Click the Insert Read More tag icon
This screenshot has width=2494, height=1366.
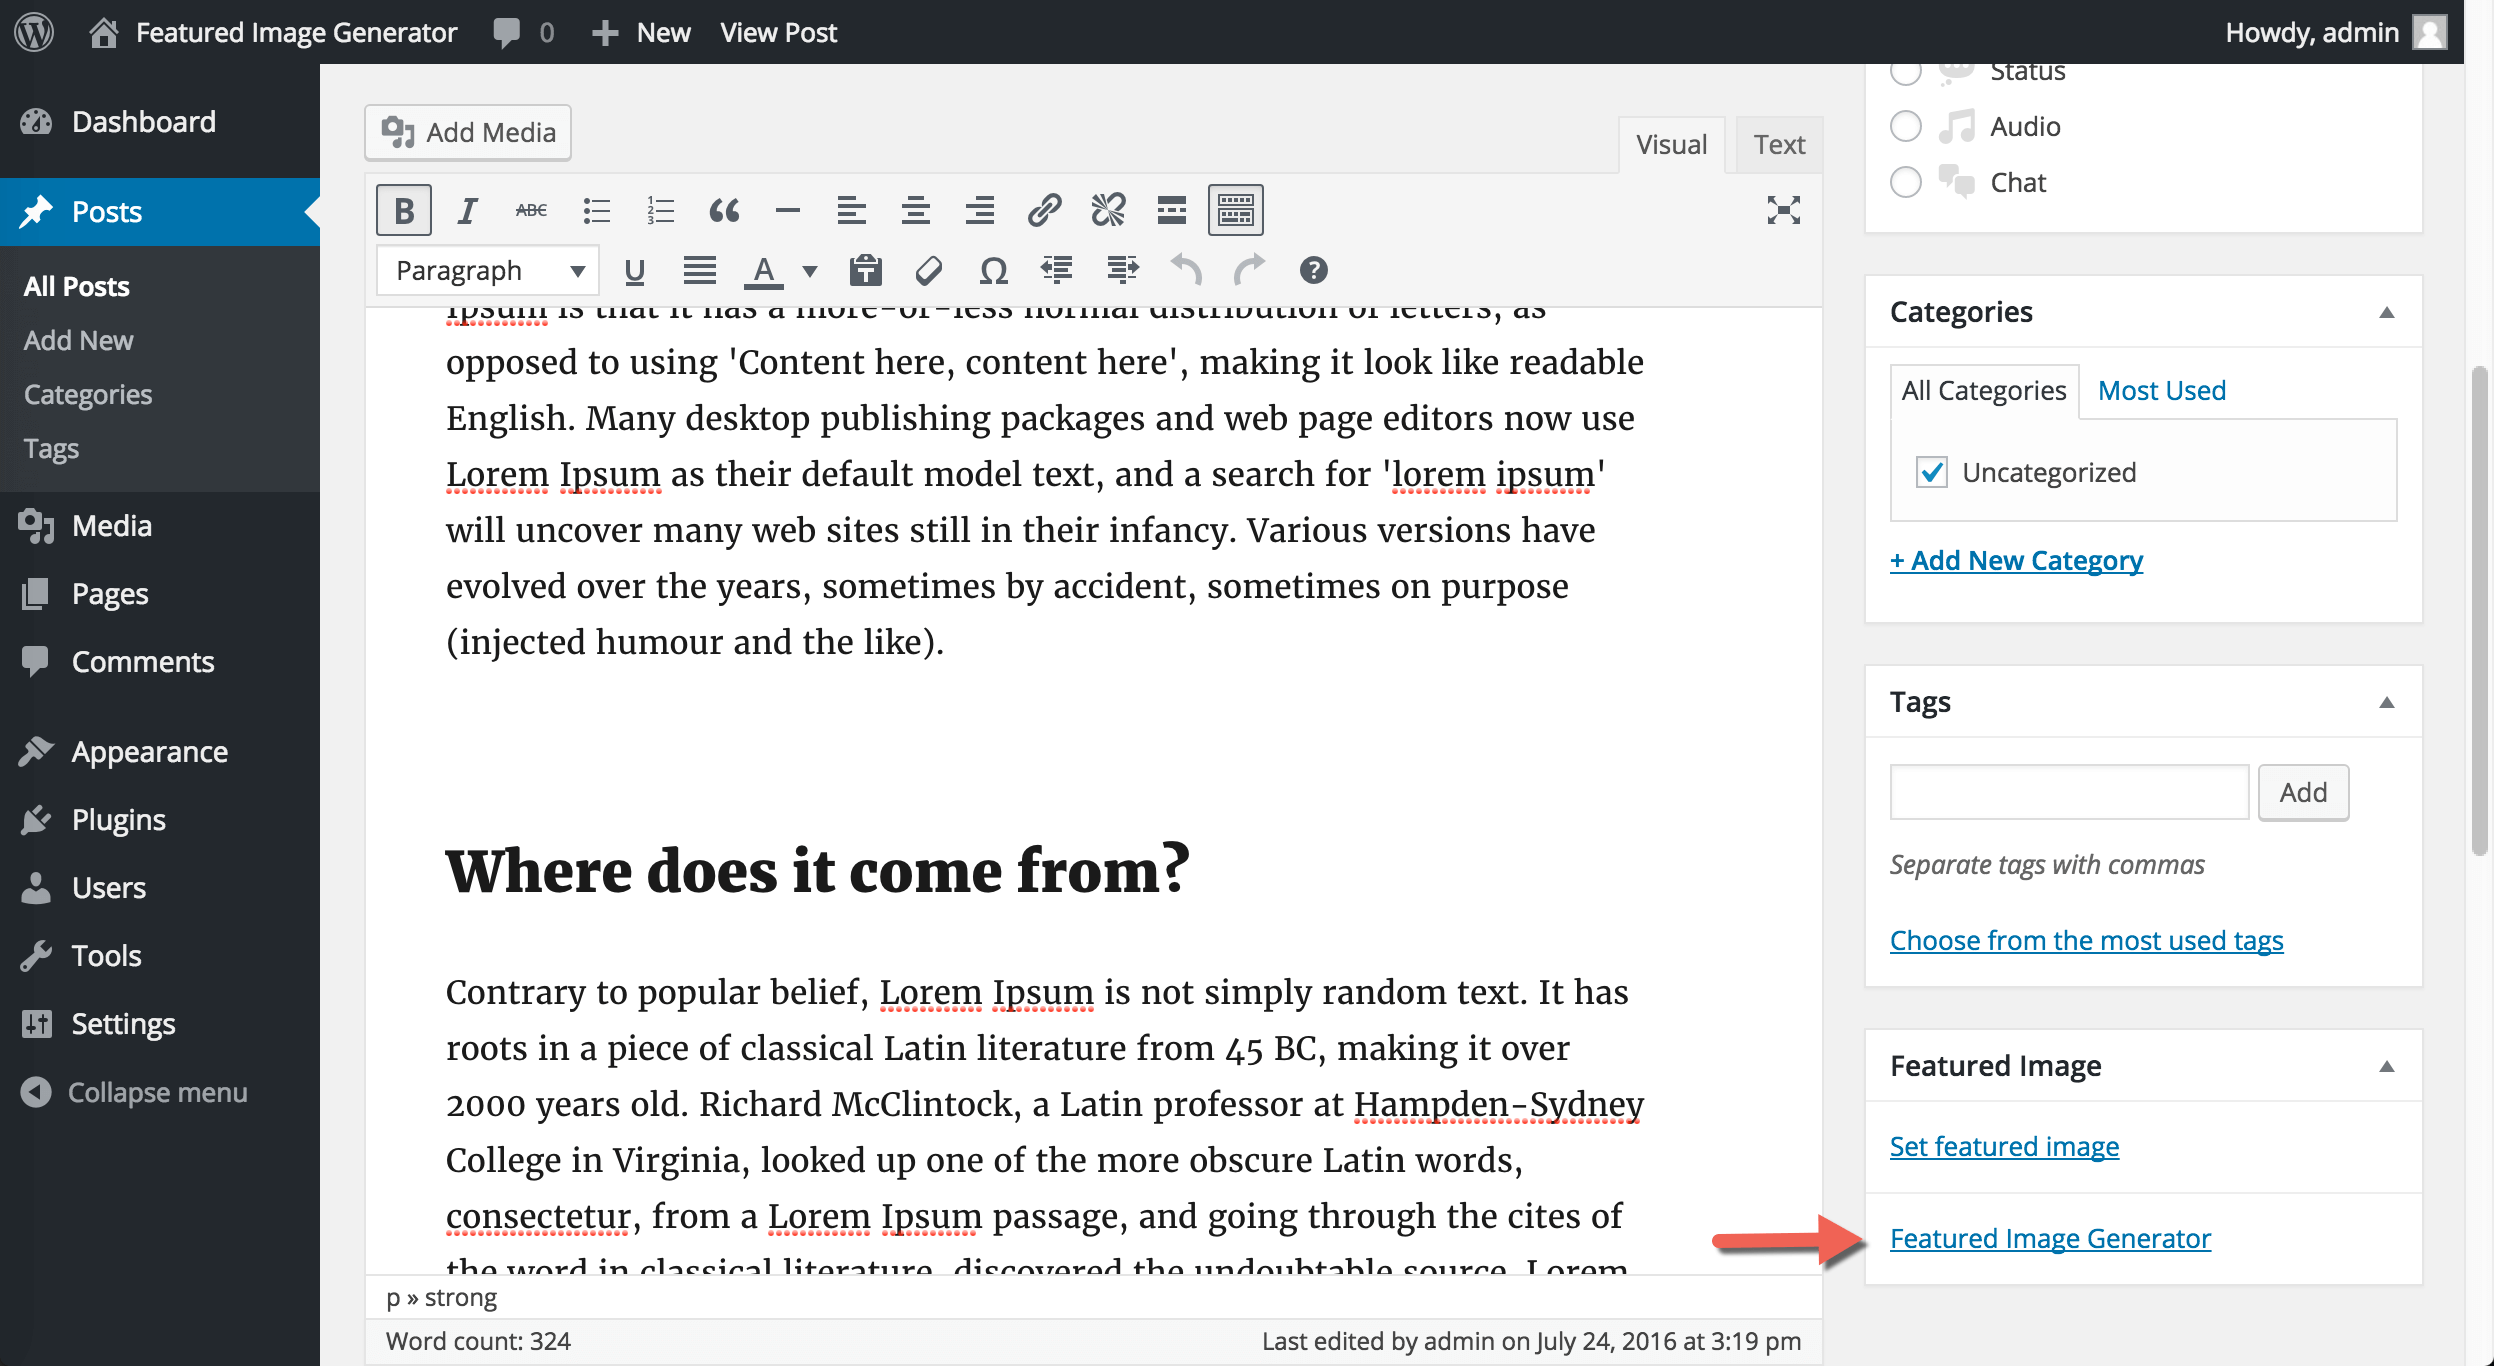[x=1171, y=211]
